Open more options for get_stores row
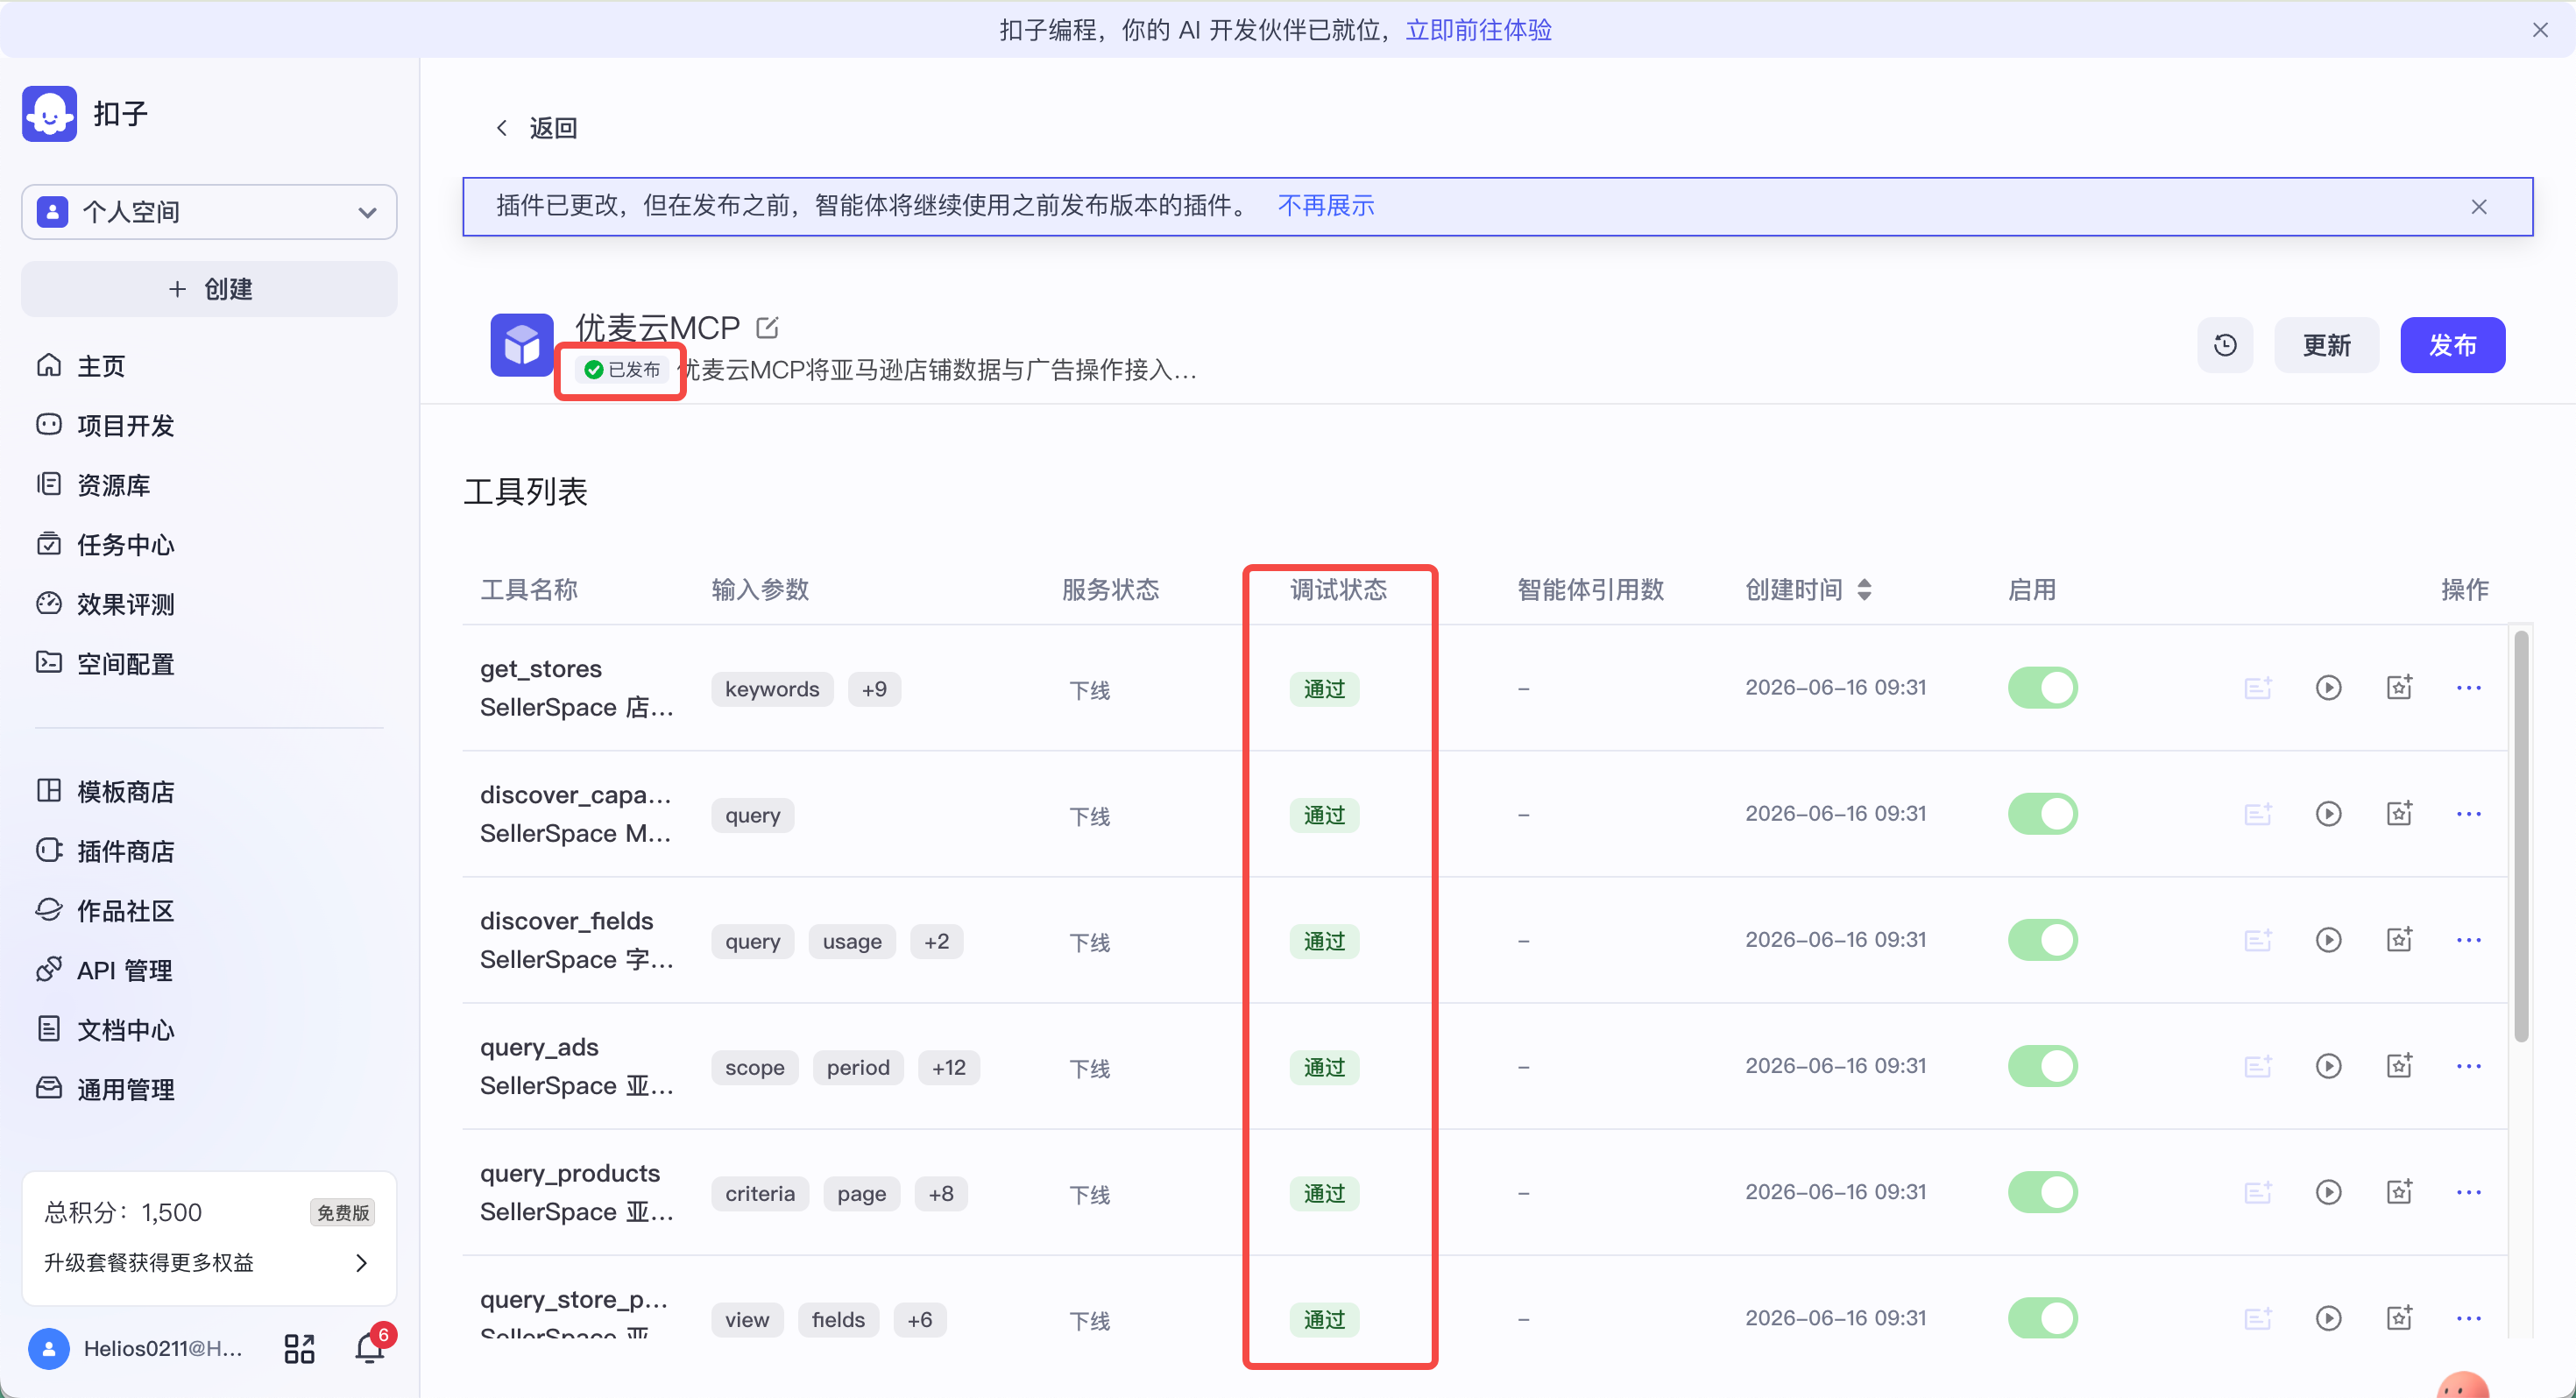2576x1398 pixels. click(2468, 688)
